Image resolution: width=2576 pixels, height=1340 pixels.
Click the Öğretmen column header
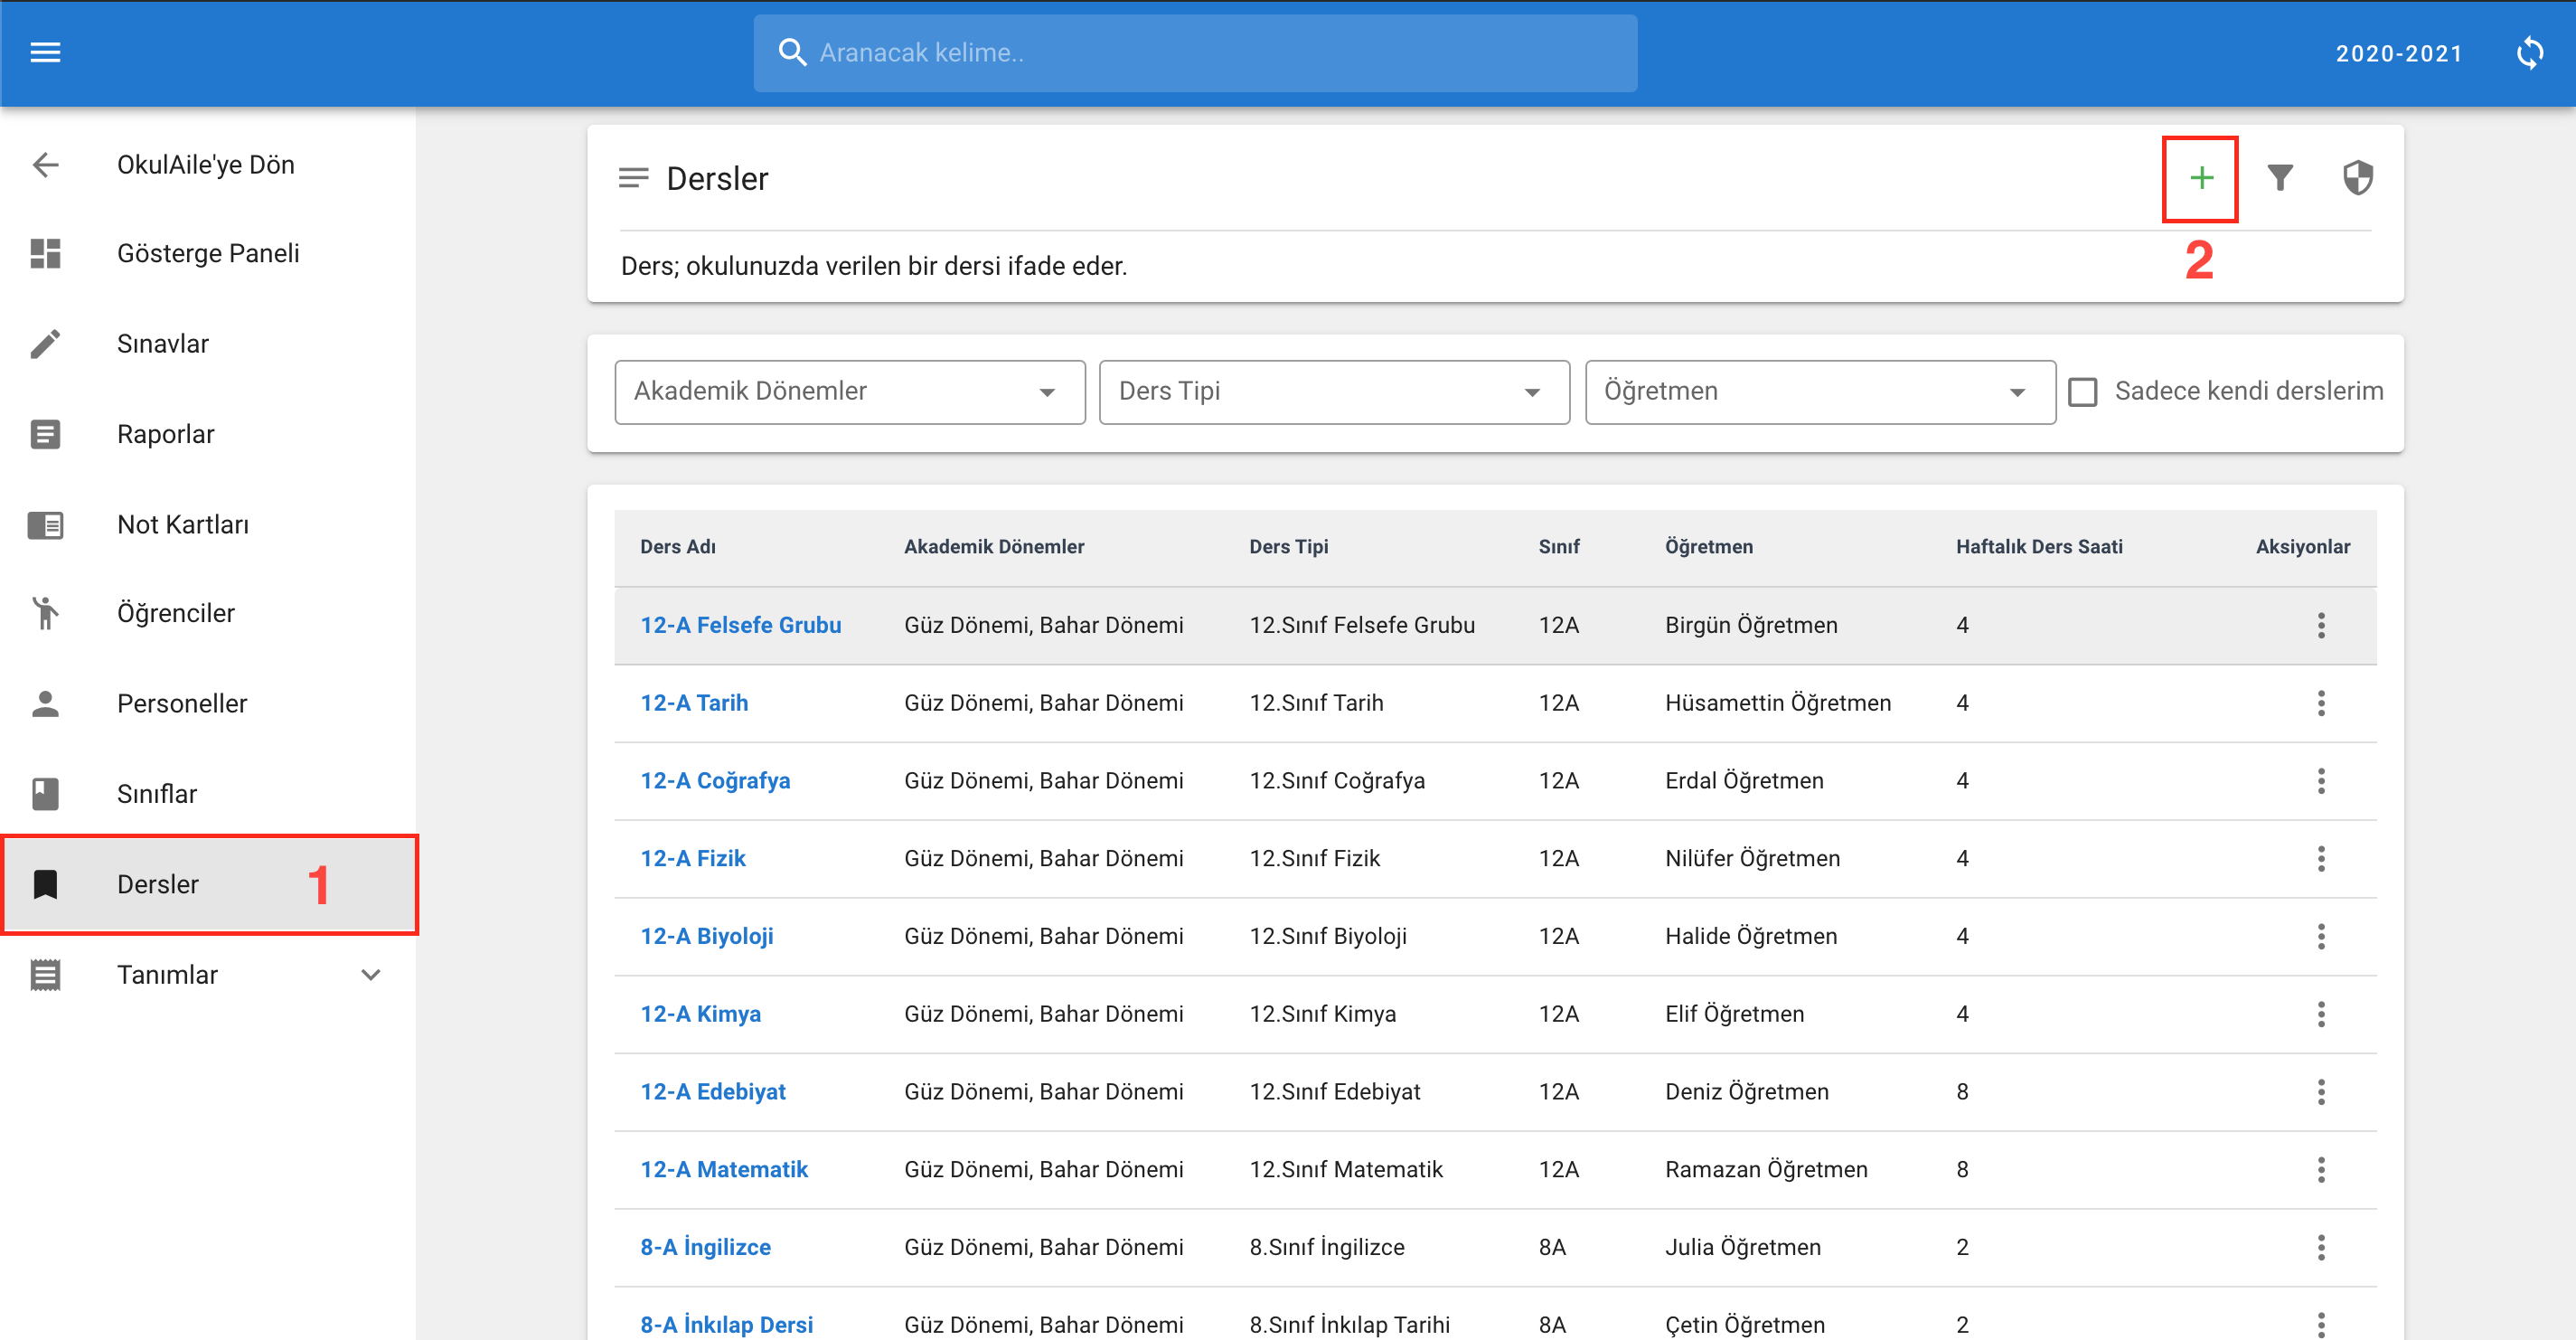click(x=1708, y=547)
